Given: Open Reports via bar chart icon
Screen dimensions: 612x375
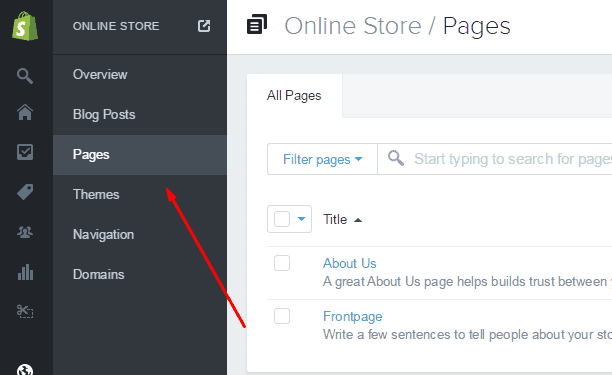Looking at the screenshot, I should point(25,272).
